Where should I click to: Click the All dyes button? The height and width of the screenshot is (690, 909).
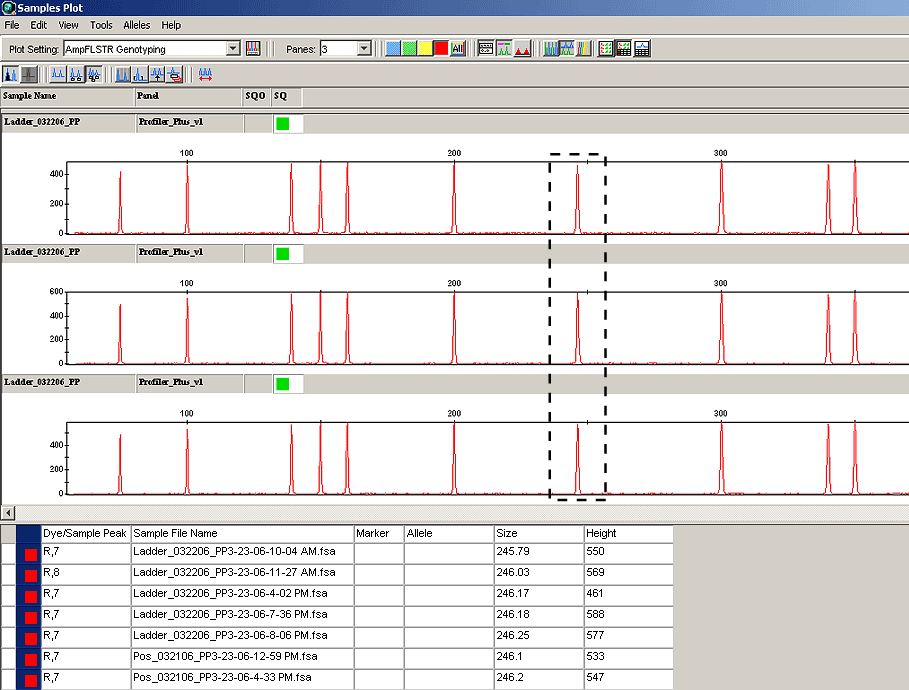(x=457, y=49)
